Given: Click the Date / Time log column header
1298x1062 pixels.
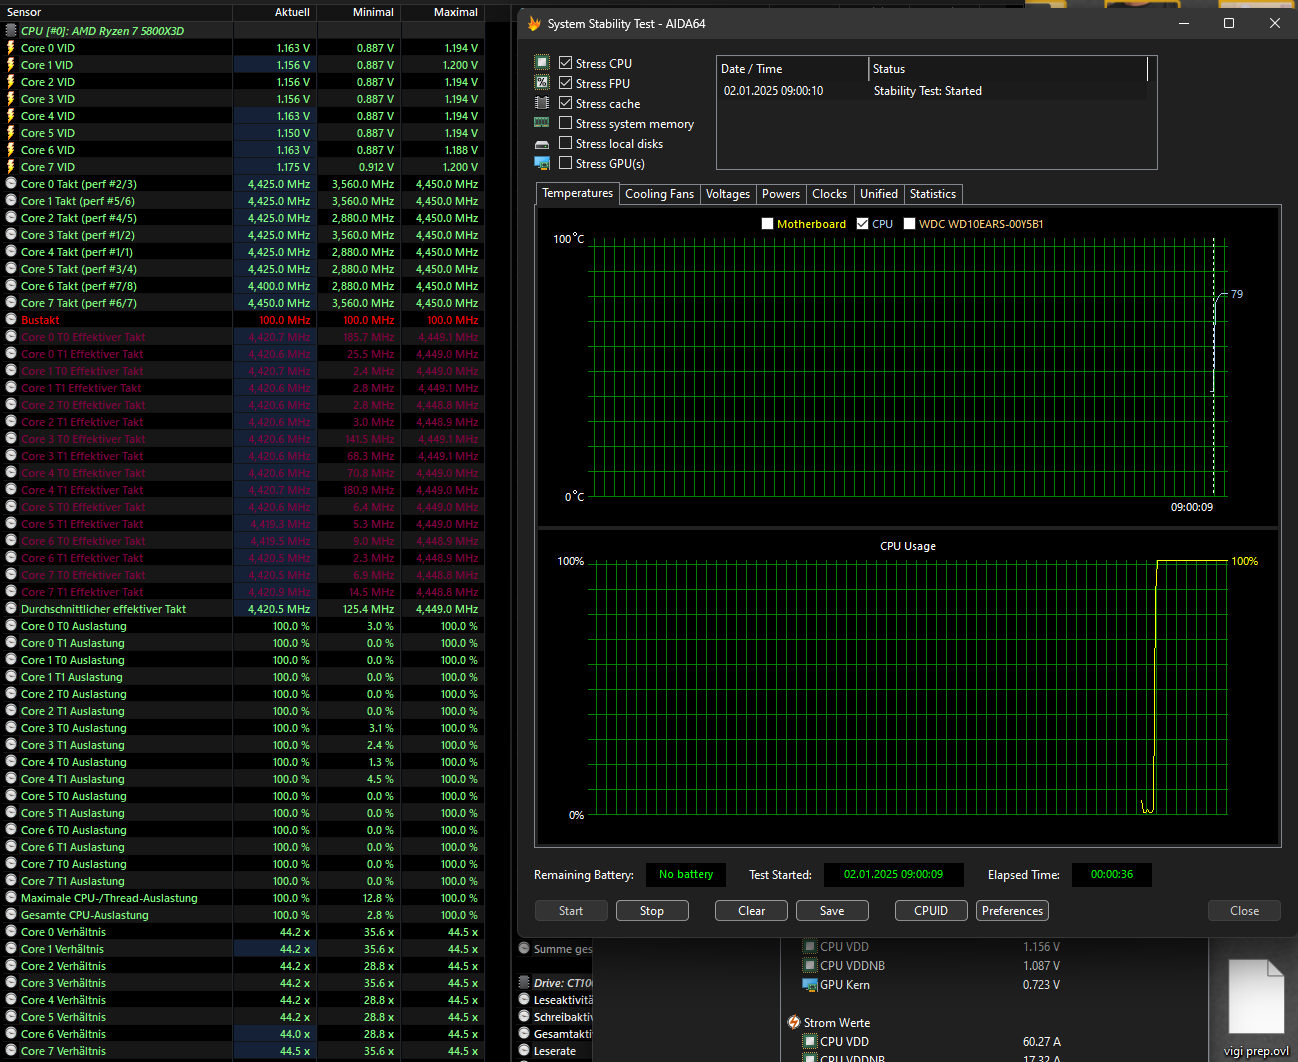Looking at the screenshot, I should [x=793, y=69].
